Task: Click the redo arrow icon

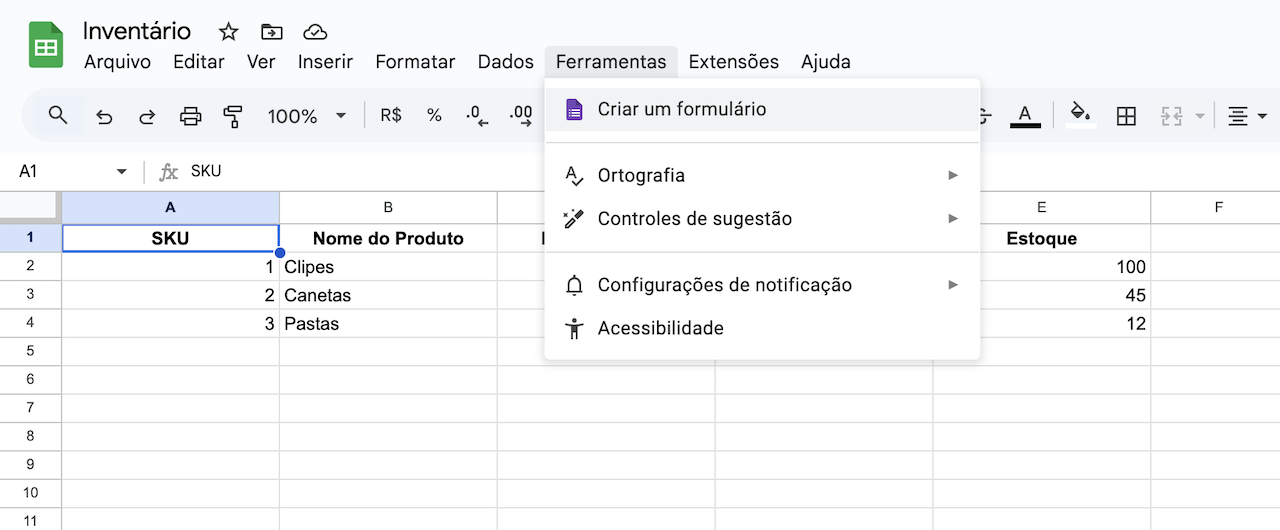Action: (147, 116)
